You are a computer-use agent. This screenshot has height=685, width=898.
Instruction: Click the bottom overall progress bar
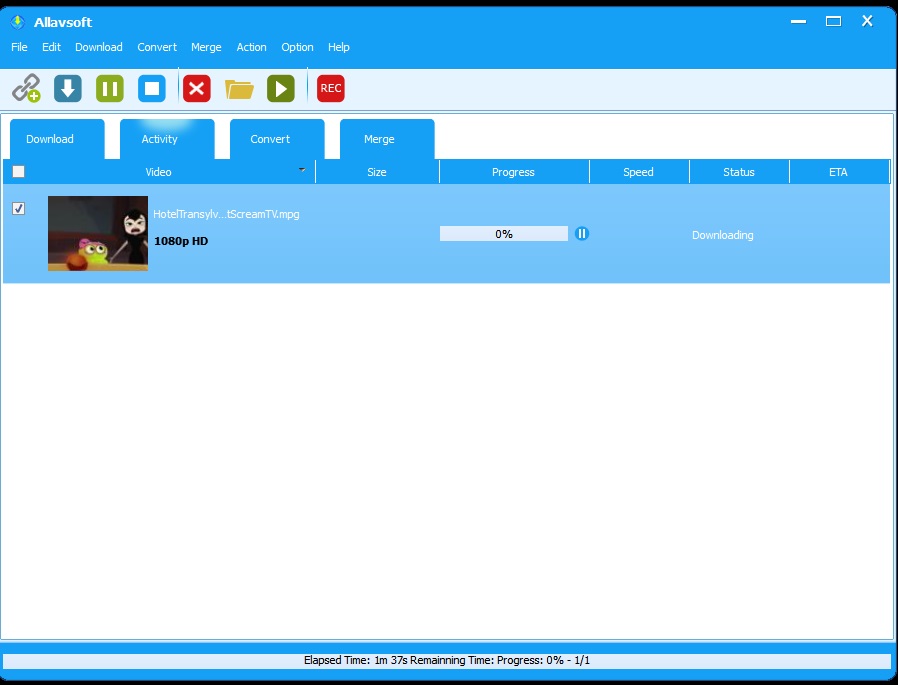pos(447,660)
